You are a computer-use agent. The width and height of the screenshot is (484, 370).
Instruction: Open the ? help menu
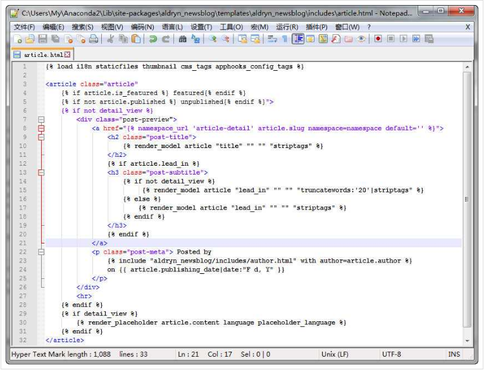tap(369, 27)
